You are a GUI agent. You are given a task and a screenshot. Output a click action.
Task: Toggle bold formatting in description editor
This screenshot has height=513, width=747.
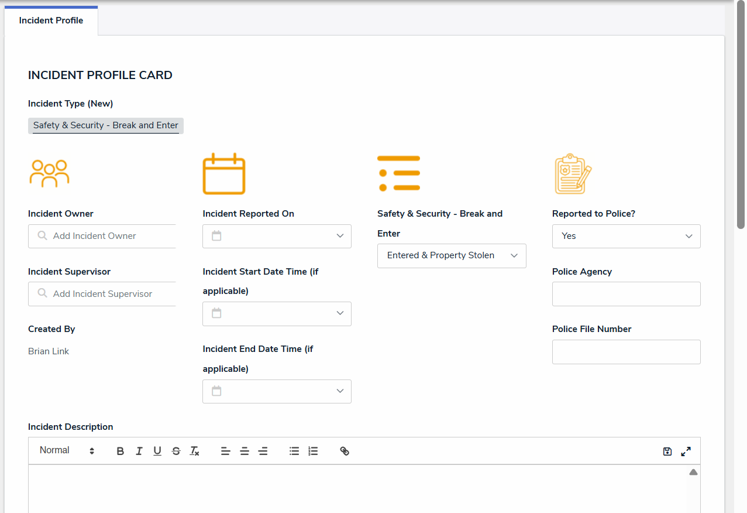[x=120, y=451]
